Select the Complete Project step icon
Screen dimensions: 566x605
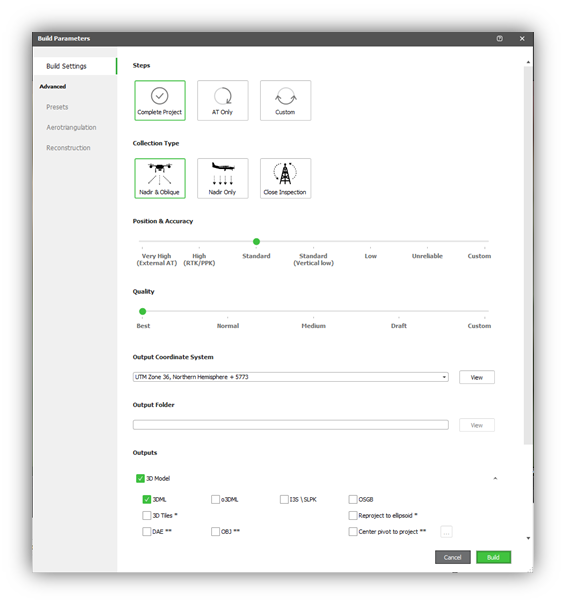tap(160, 100)
